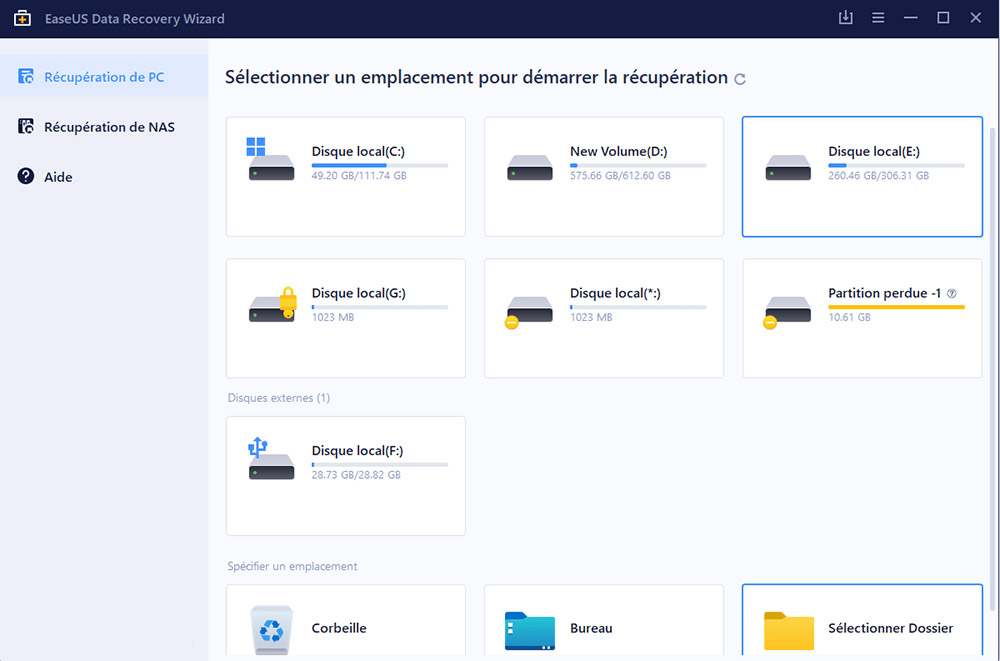This screenshot has width=1000, height=661.
Task: Choose the Bureau location label
Action: point(591,628)
